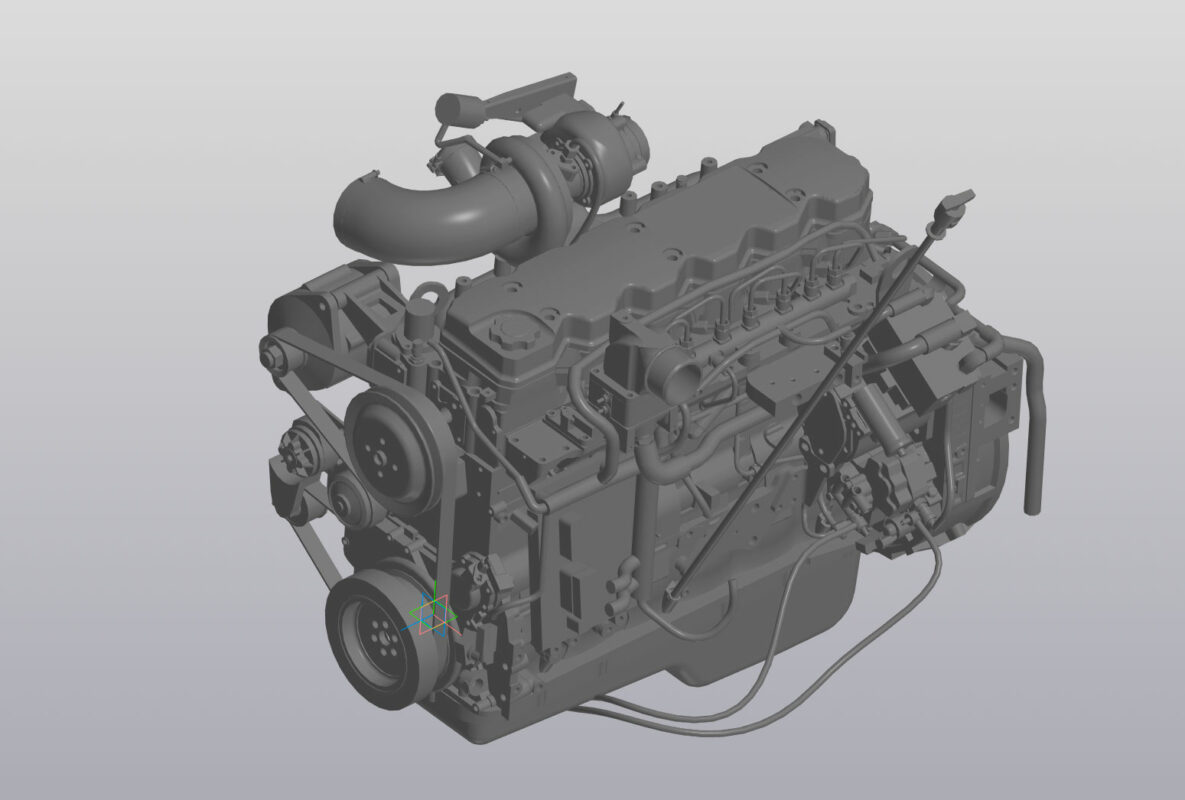1185x800 pixels.
Task: Pick the bent hose on right side
Action: click(x=1030, y=420)
